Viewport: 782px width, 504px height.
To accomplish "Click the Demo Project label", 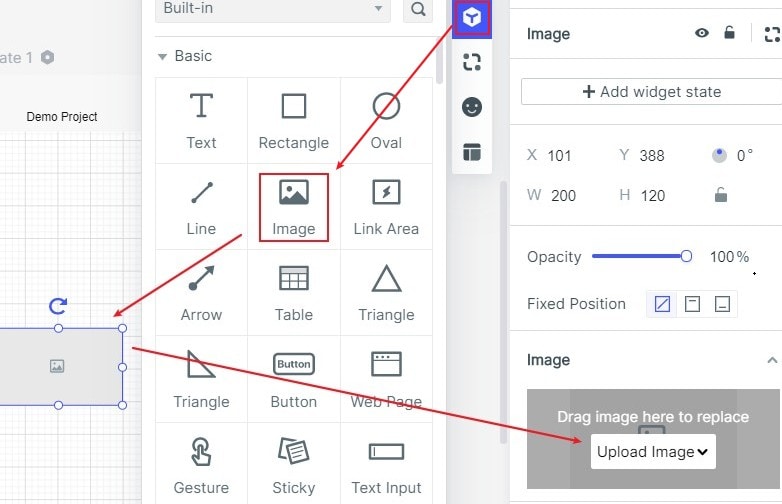I will point(62,117).
